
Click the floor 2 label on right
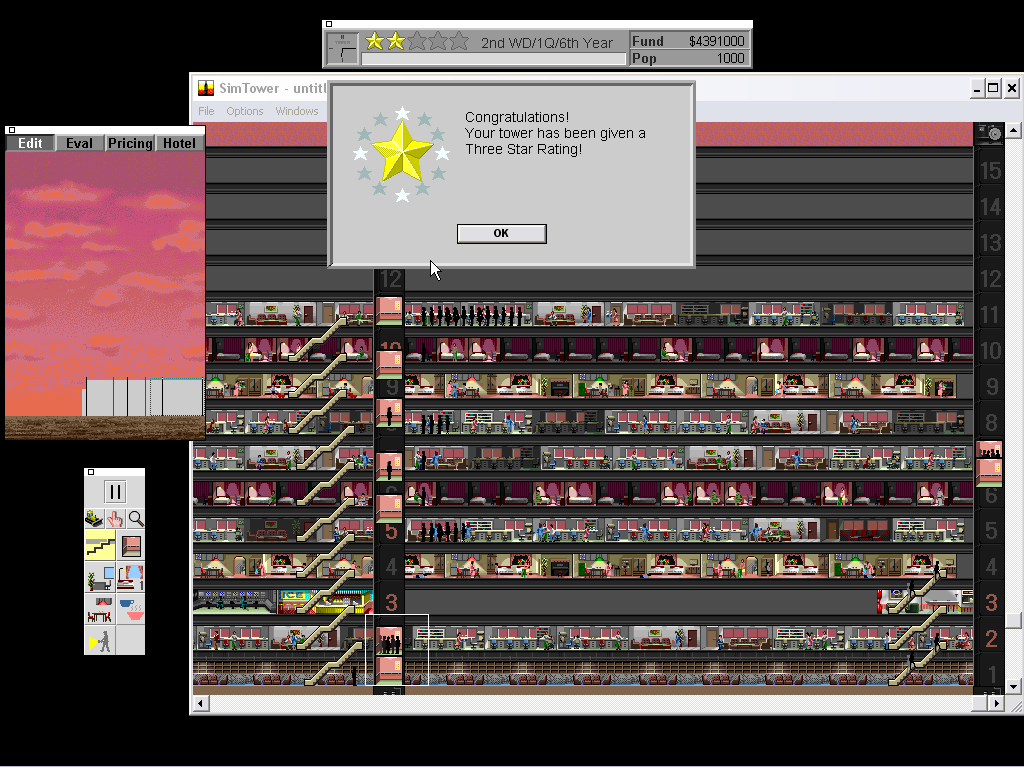[992, 638]
